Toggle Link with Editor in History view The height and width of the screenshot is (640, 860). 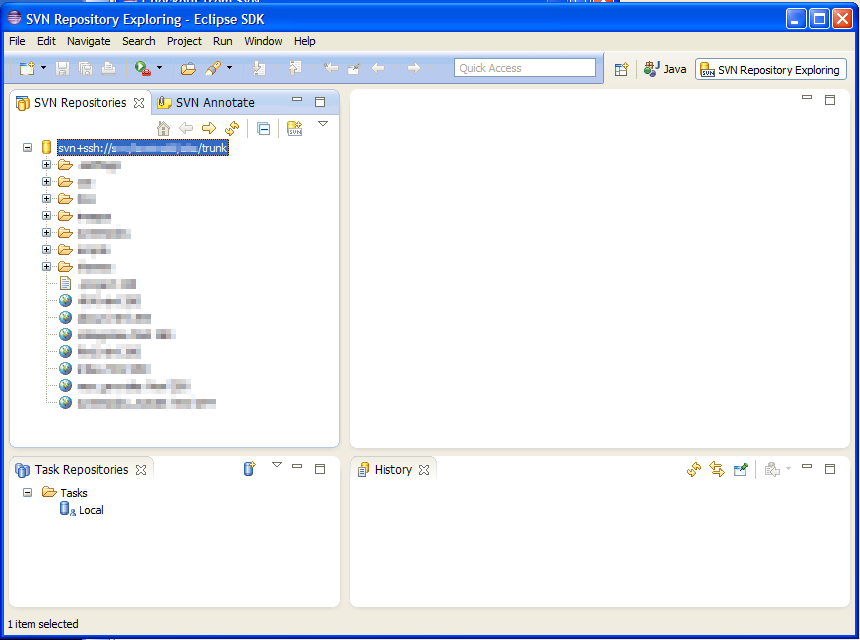pyautogui.click(x=719, y=468)
